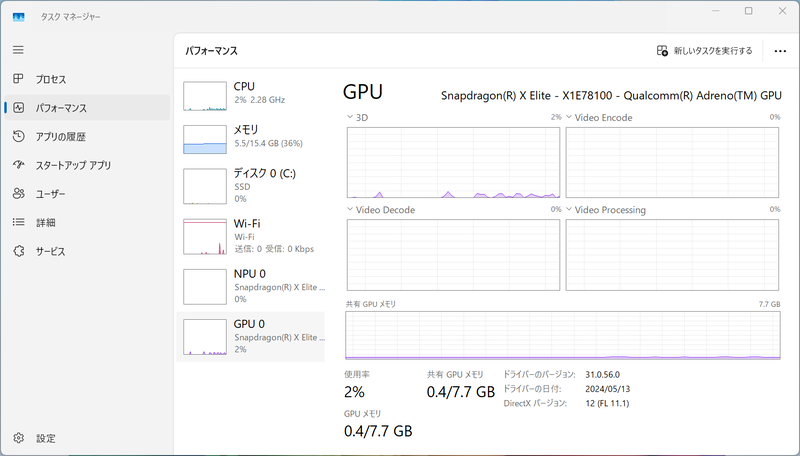
Task: Open the Video Processing engine dropdown chevron
Action: click(x=569, y=209)
